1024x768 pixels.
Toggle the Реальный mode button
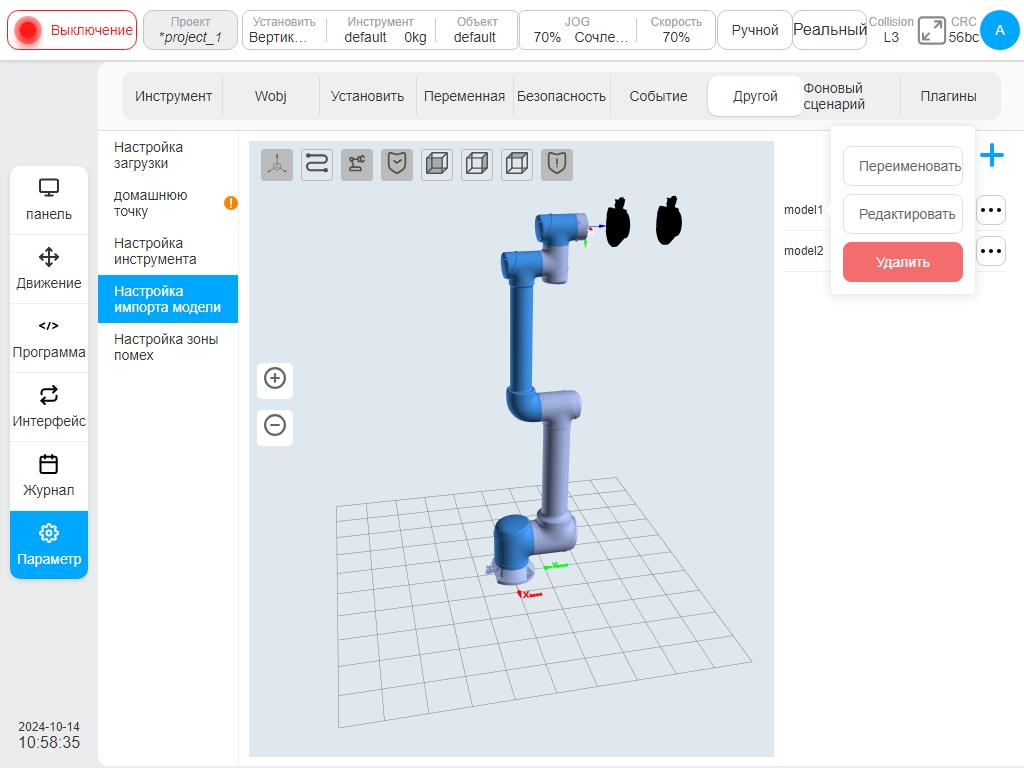829,30
